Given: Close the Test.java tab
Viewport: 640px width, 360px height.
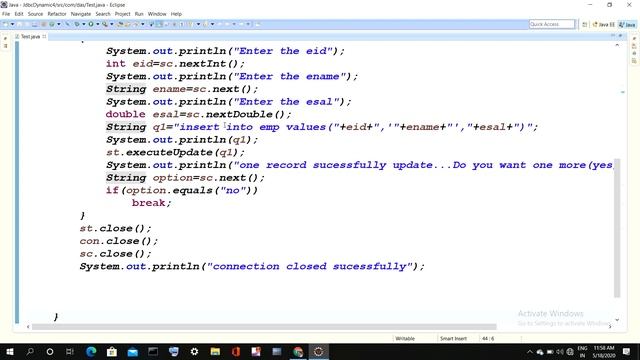Looking at the screenshot, I should click(44, 36).
